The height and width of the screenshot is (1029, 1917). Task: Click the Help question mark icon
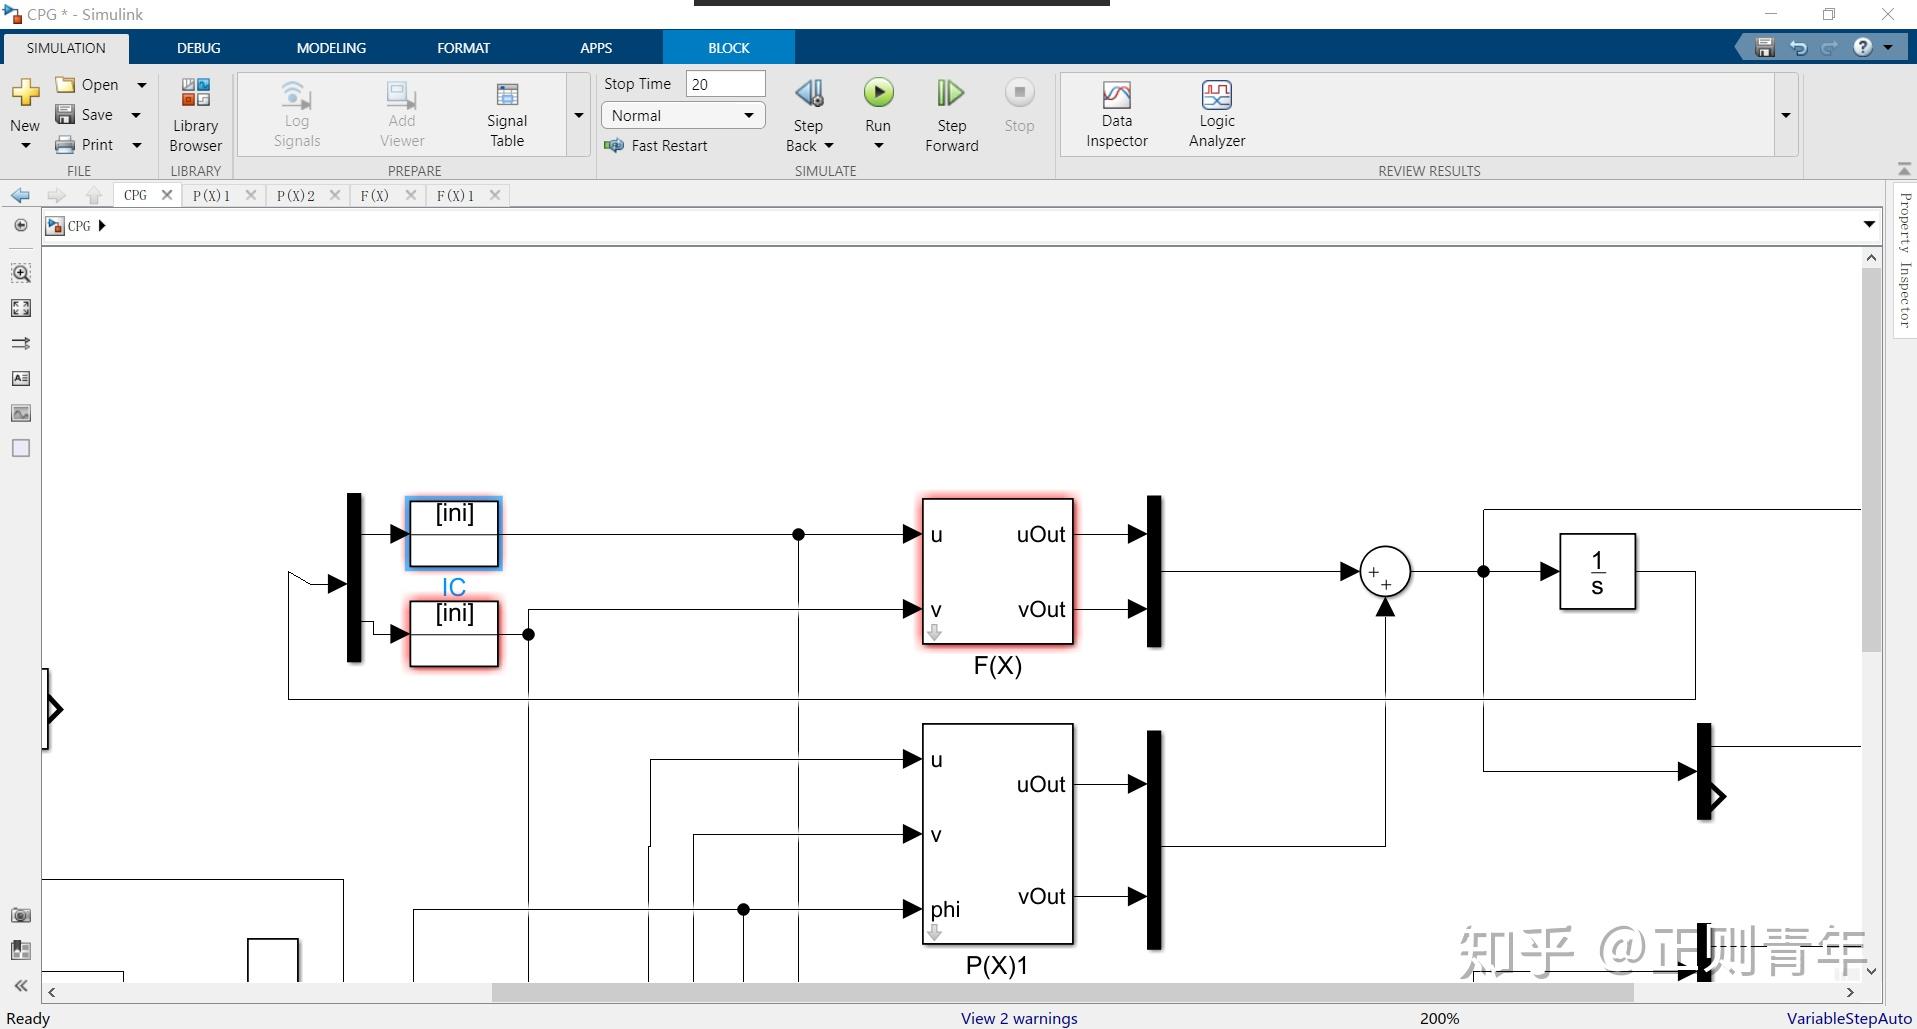1862,47
